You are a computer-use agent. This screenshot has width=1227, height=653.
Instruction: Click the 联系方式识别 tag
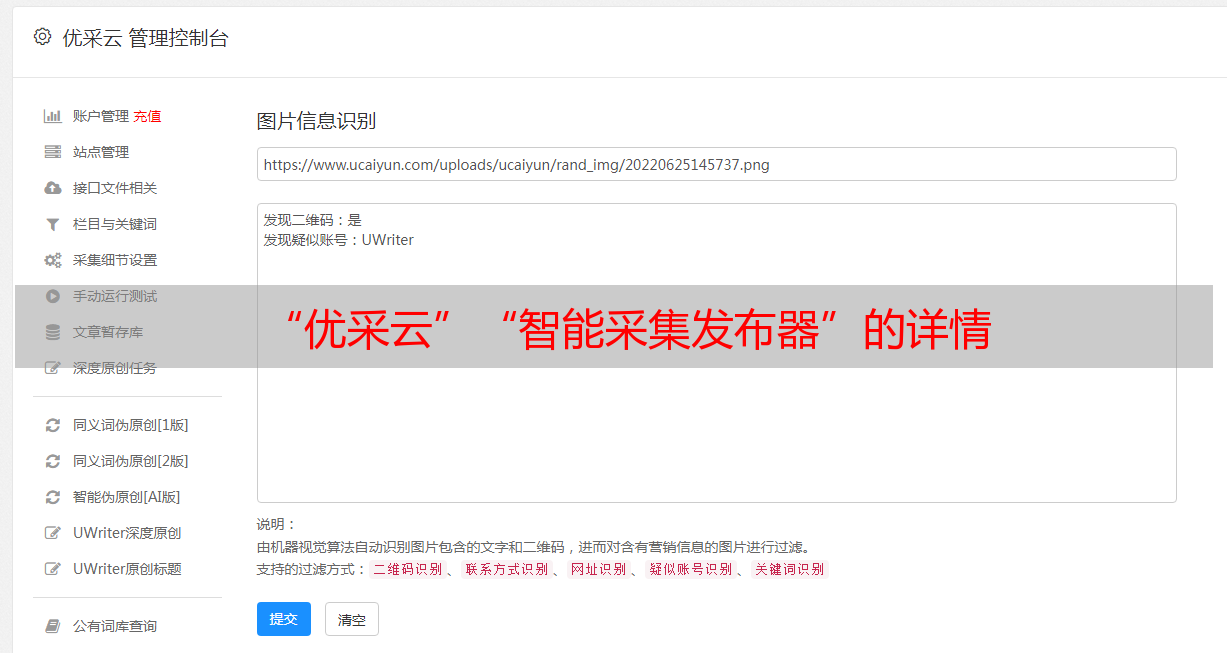pos(505,569)
